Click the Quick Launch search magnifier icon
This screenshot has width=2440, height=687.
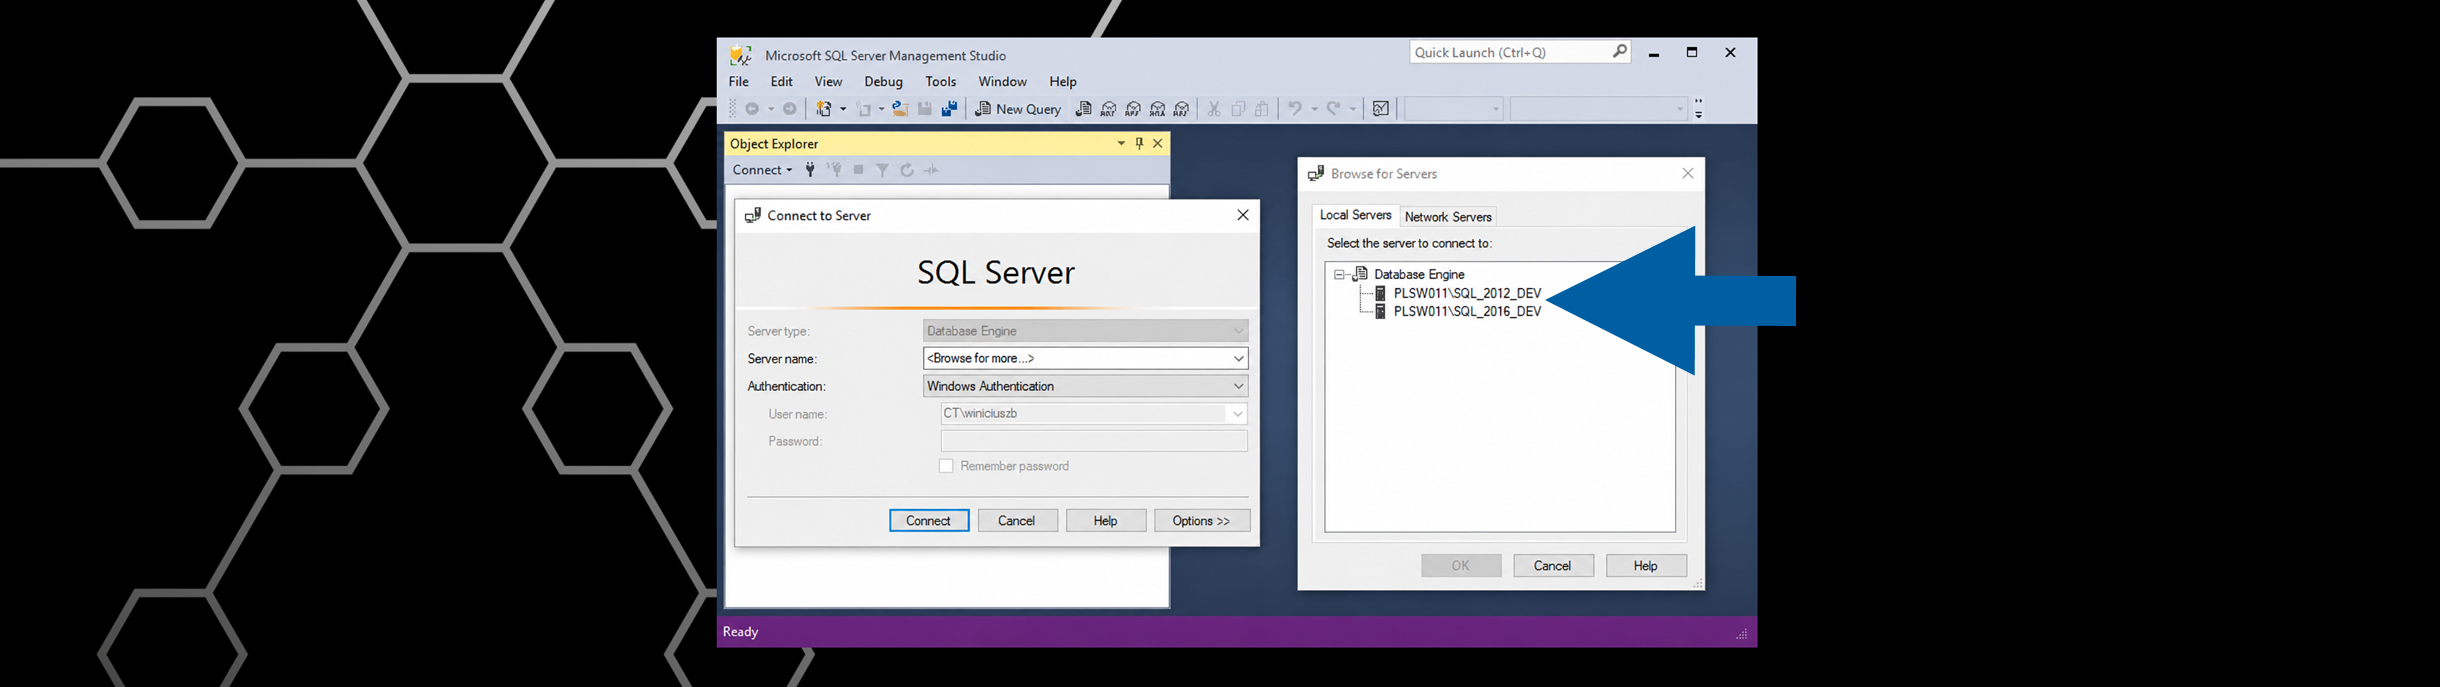click(1619, 51)
